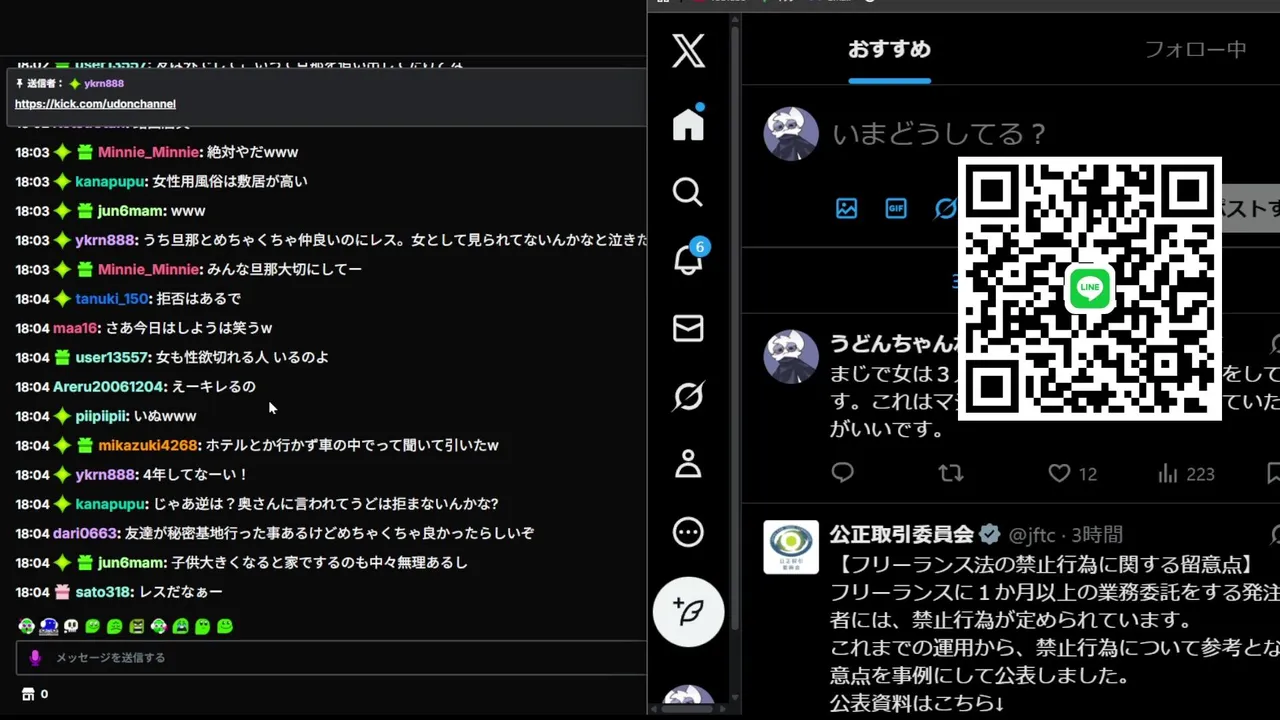The height and width of the screenshot is (720, 1280).
Task: Open the 3時間 timestamp on jftc post
Action: pos(1097,535)
